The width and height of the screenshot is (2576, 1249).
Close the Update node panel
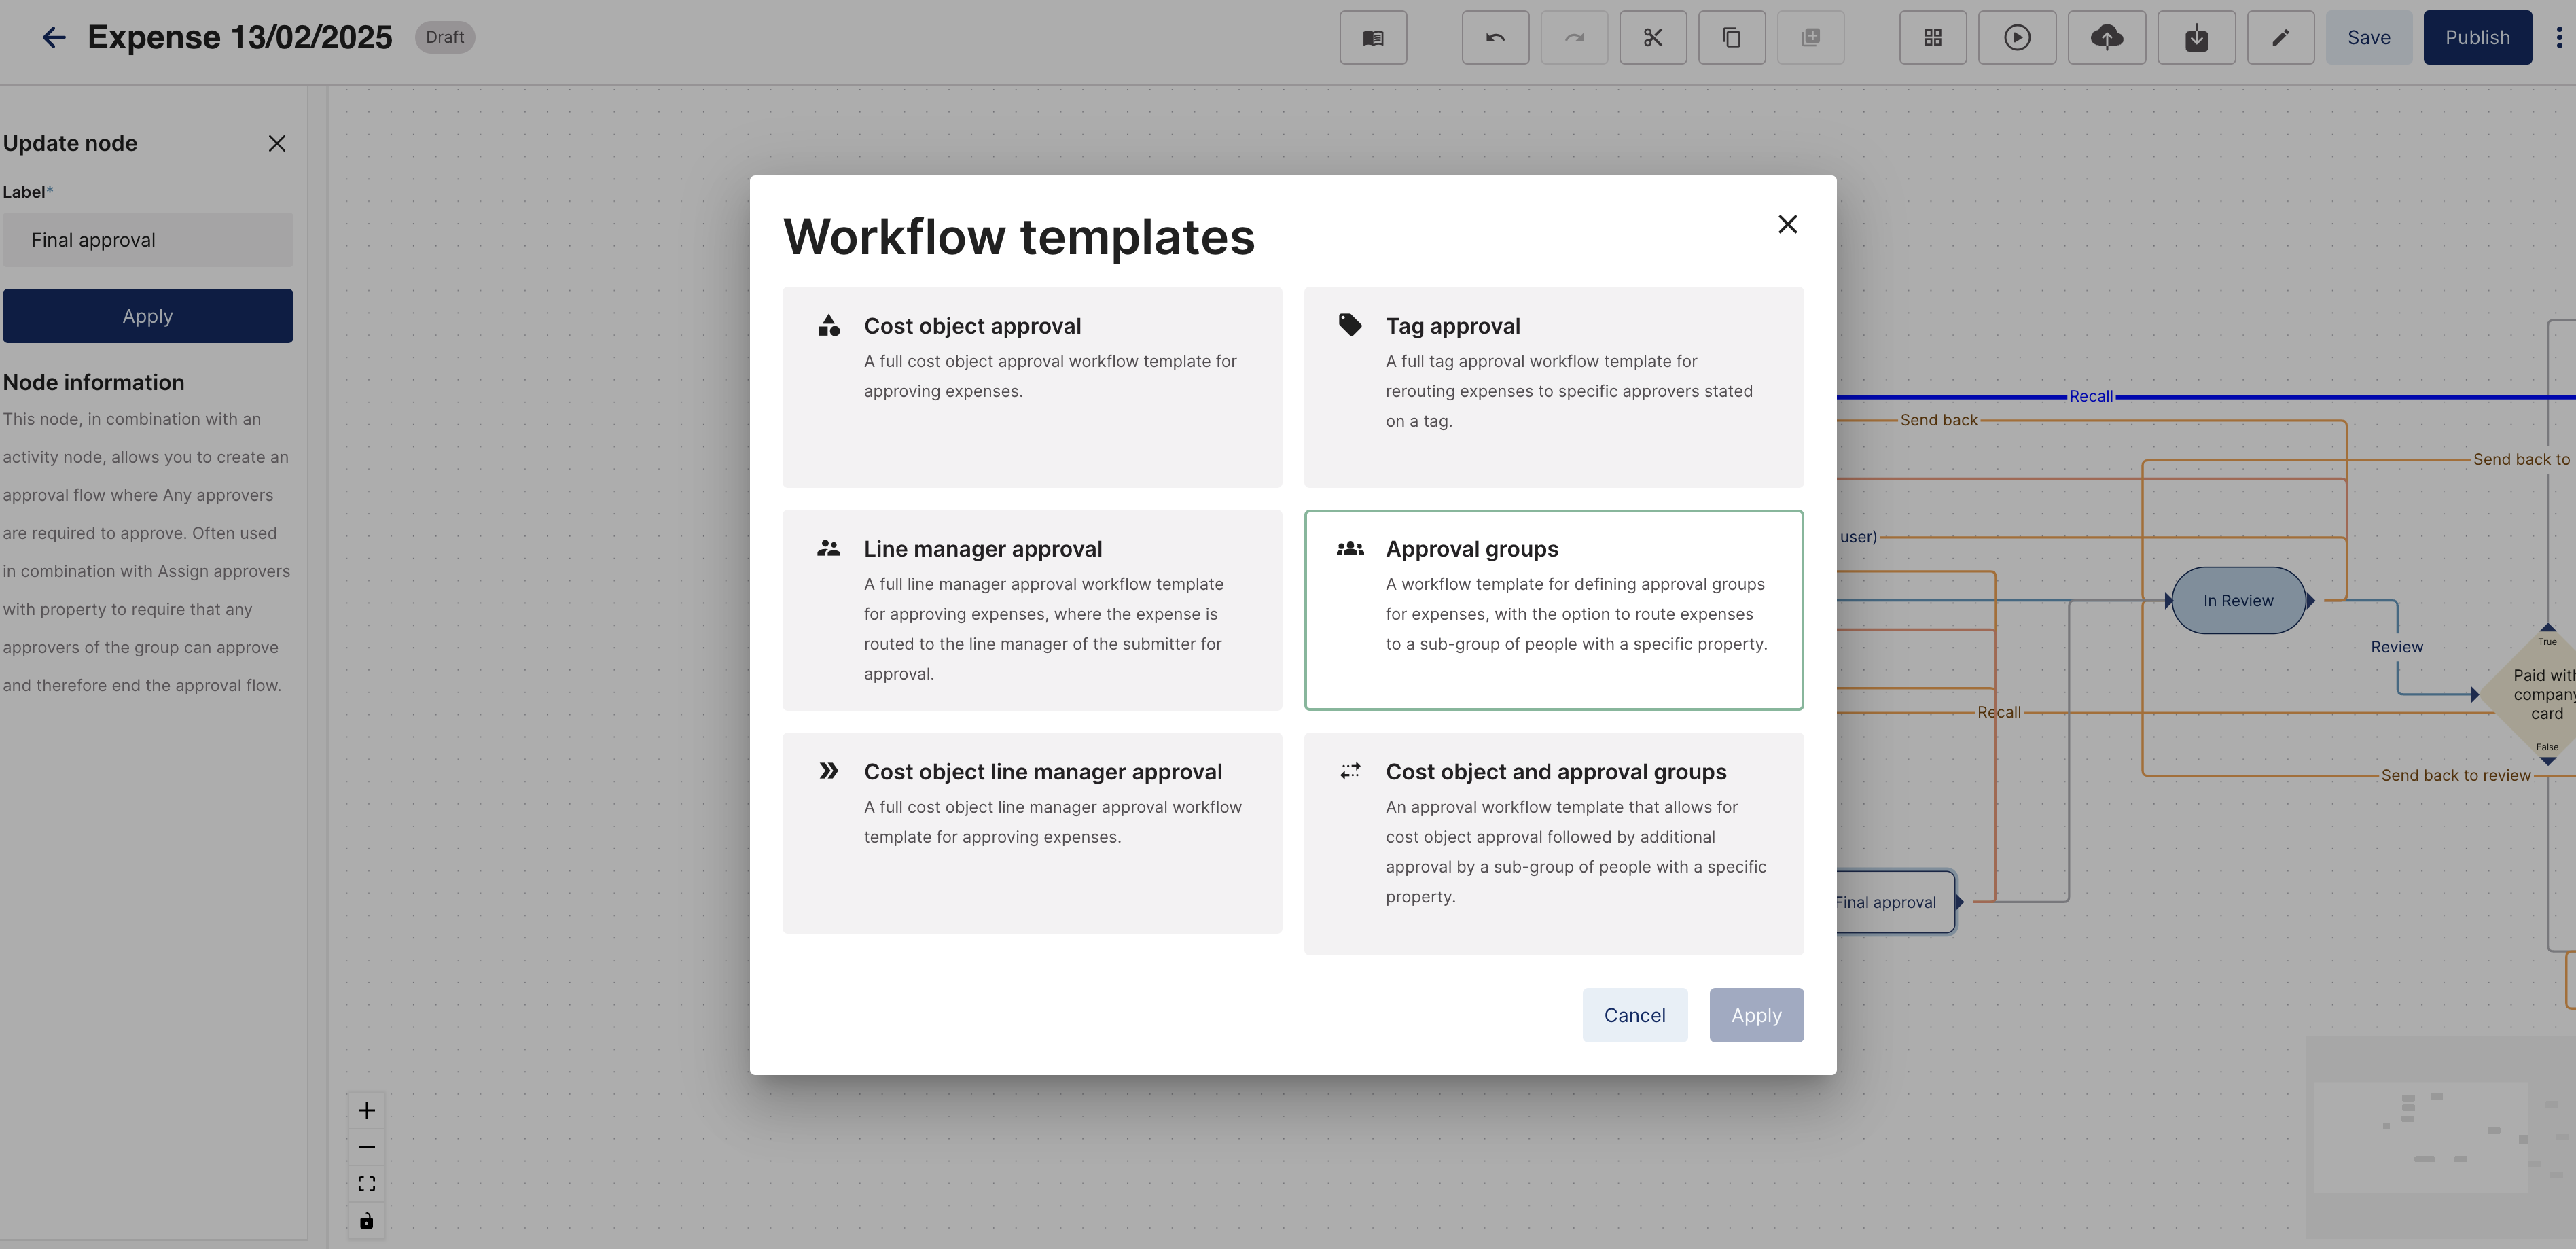pos(277,144)
